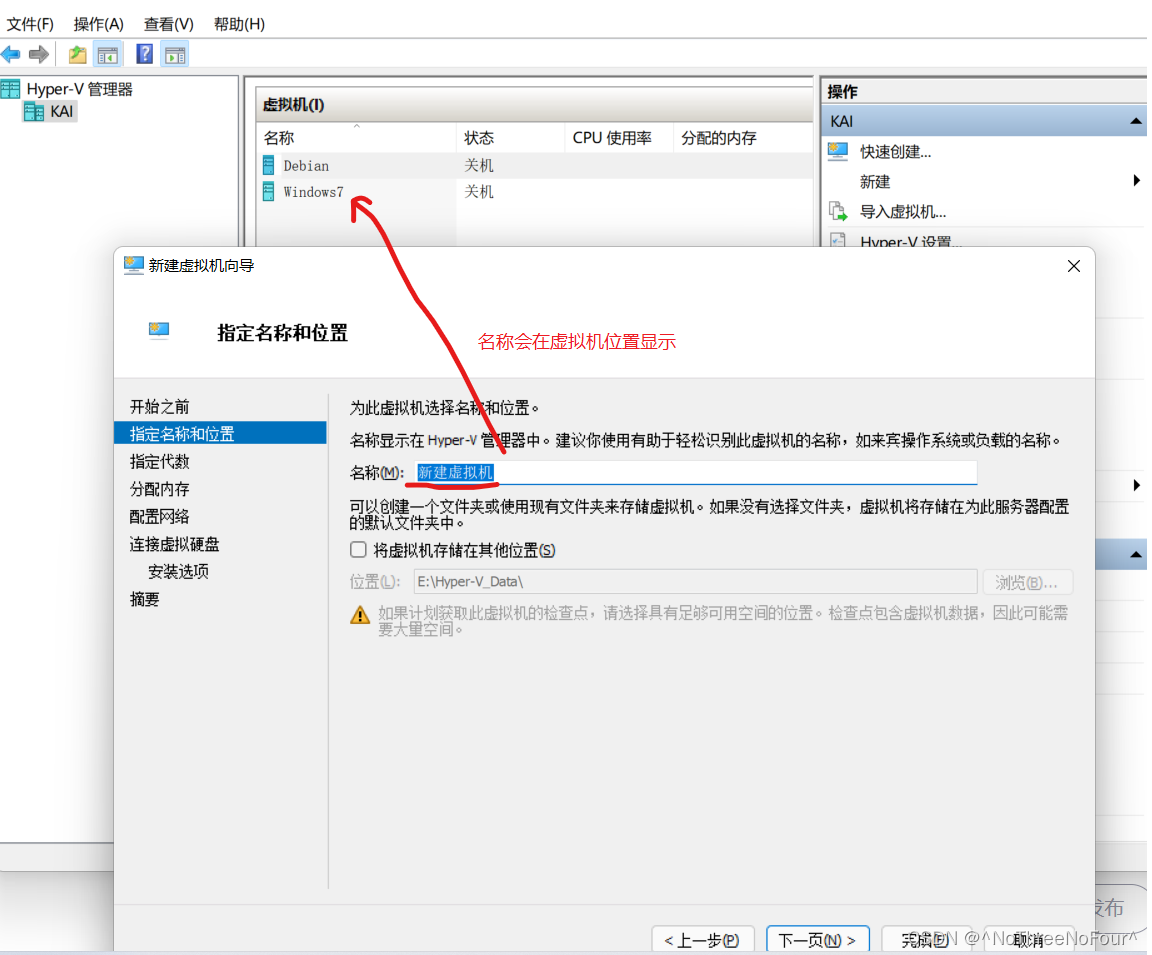
Task: Select the Hyper-V 管理器 tree root
Action: point(79,90)
